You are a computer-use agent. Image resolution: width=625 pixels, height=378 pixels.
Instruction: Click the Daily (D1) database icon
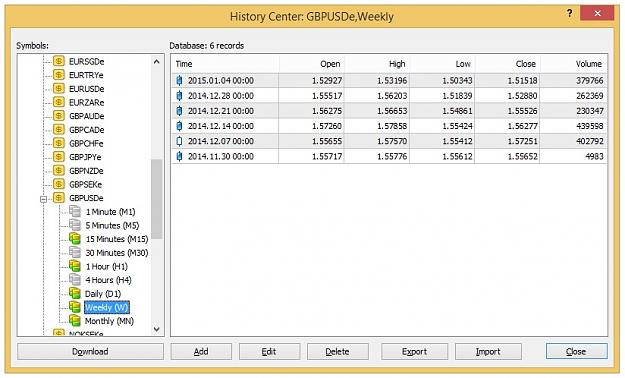click(75, 293)
